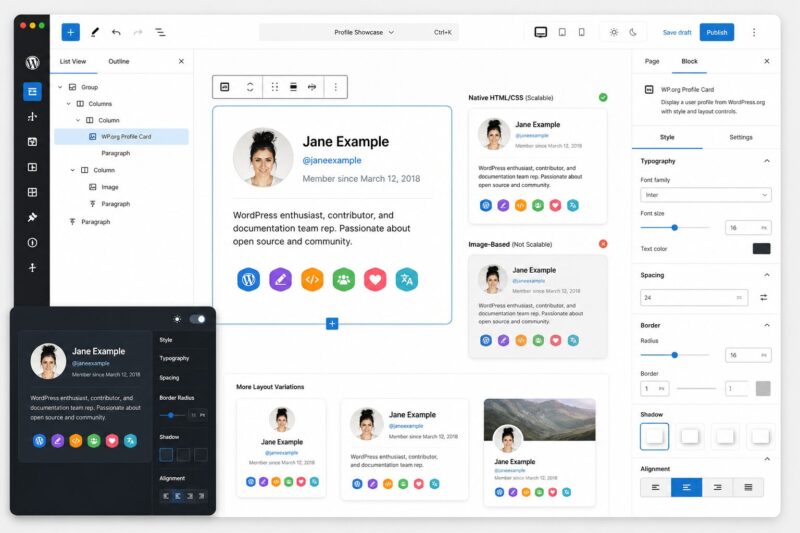Switch to the Page tab
Viewport: 800px width, 533px height.
tap(652, 61)
